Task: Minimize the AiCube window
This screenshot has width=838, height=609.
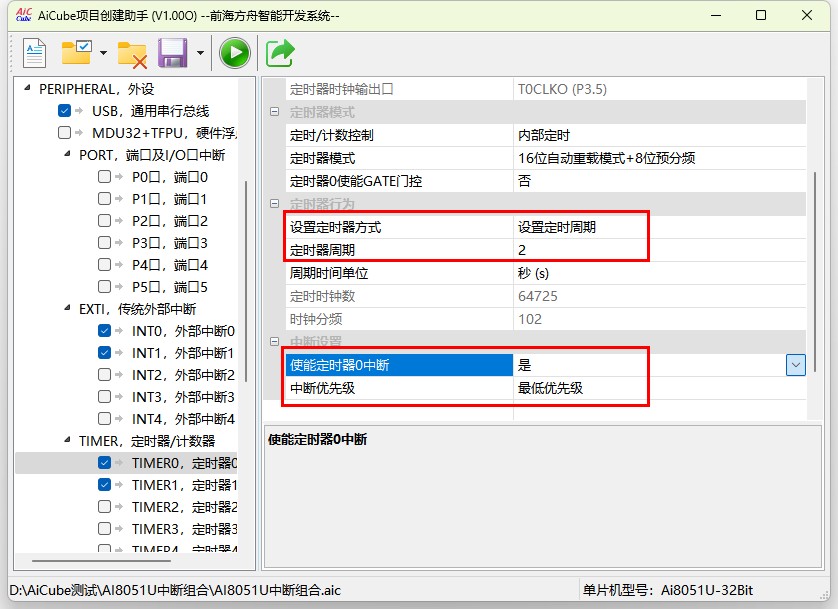Action: pos(716,15)
